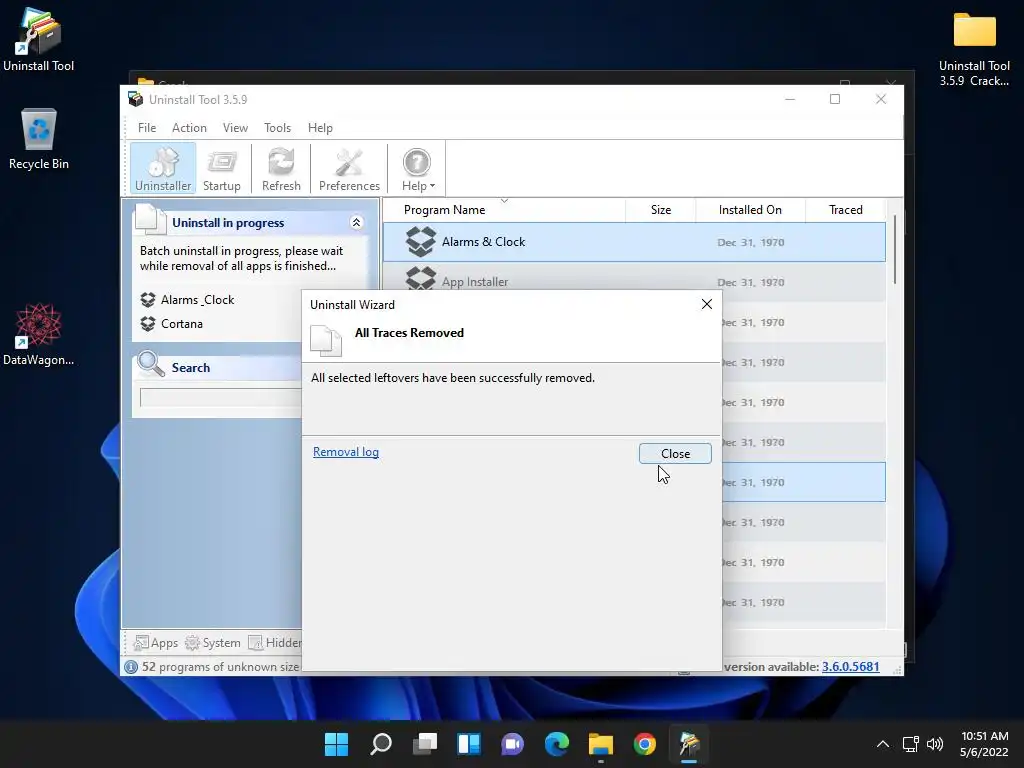This screenshot has width=1024, height=768.
Task: Click the App Installer package icon
Action: (x=421, y=279)
